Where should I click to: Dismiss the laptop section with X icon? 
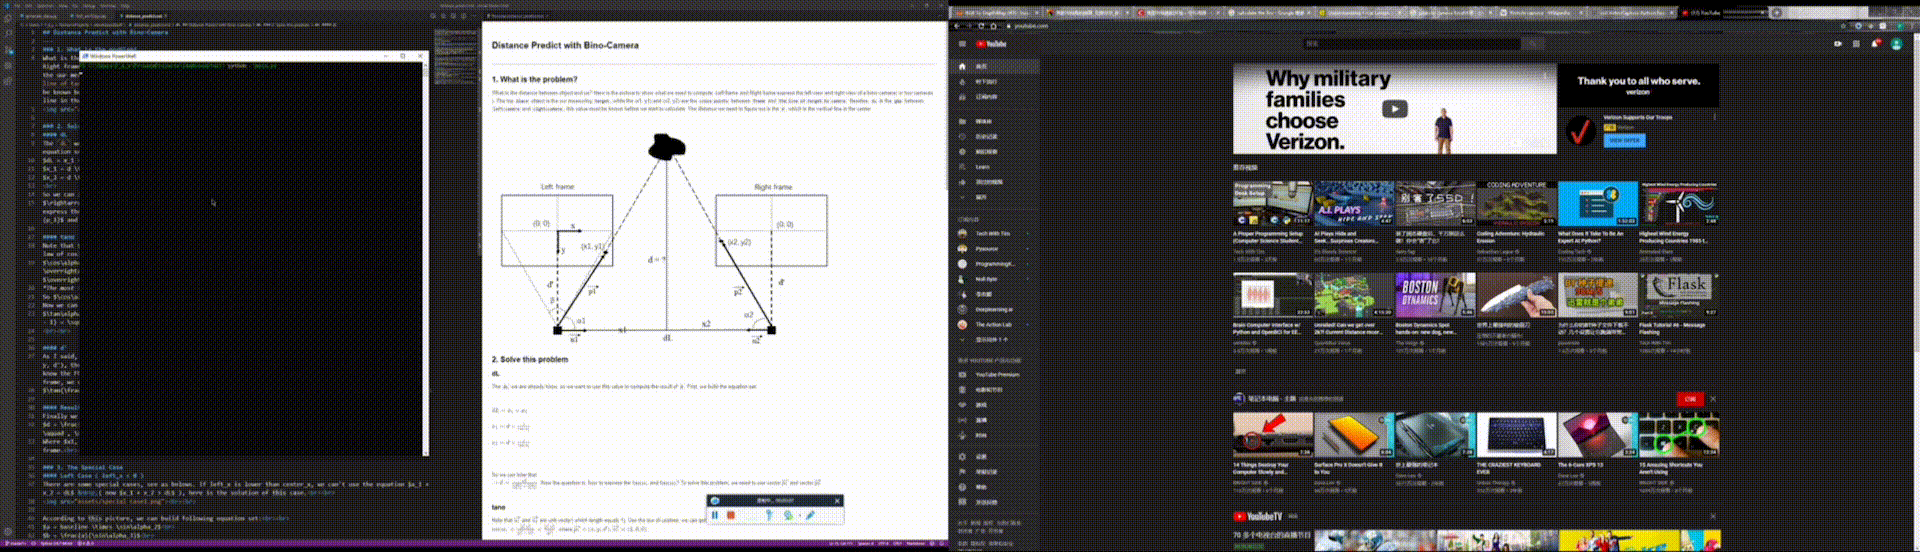coord(1713,398)
